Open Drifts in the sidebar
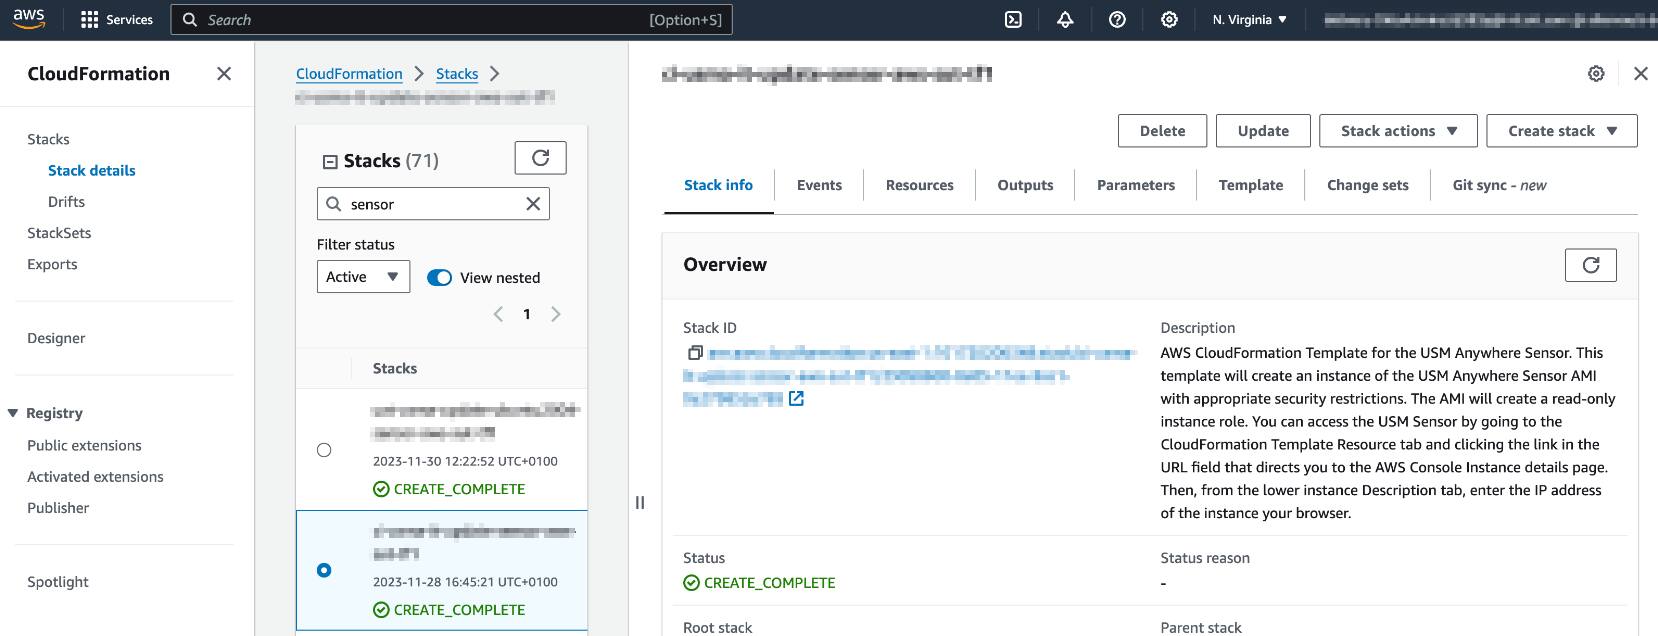The width and height of the screenshot is (1658, 636). [x=66, y=201]
